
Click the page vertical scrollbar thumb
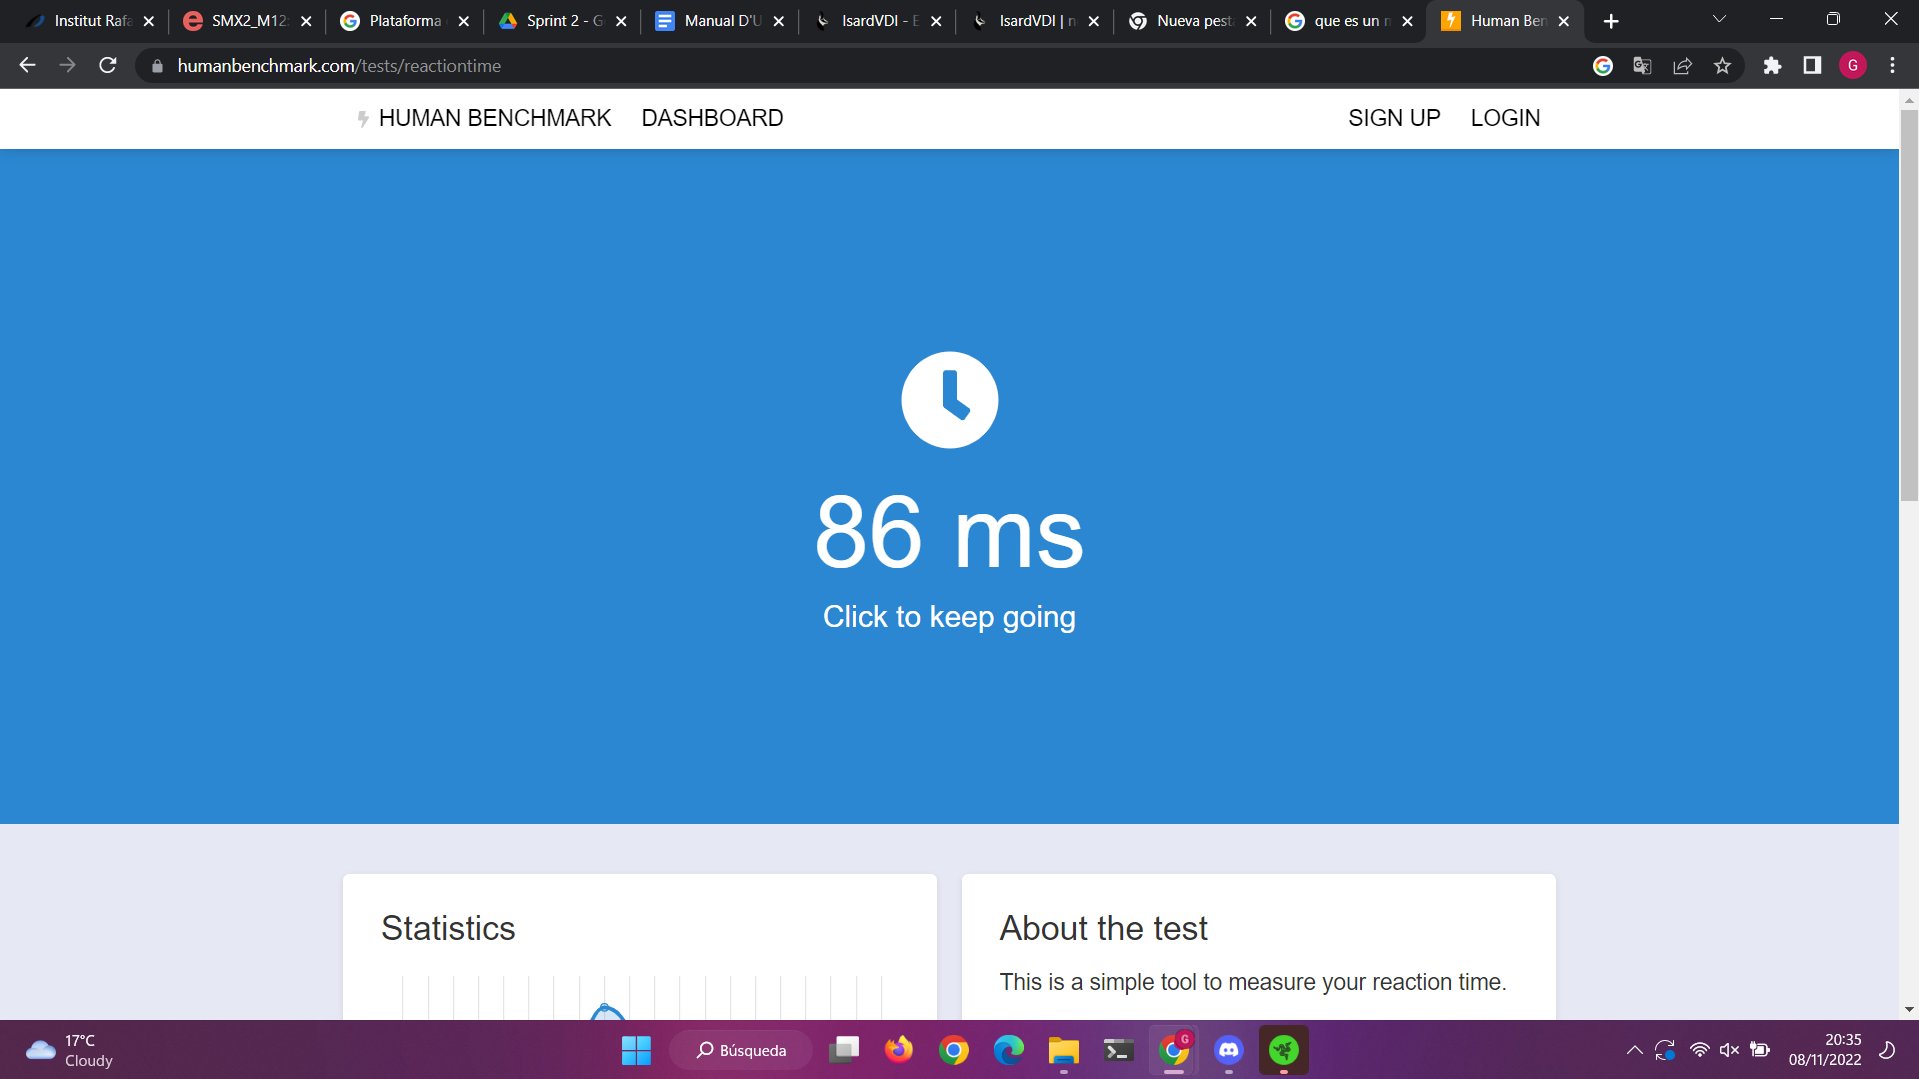pos(1909,305)
